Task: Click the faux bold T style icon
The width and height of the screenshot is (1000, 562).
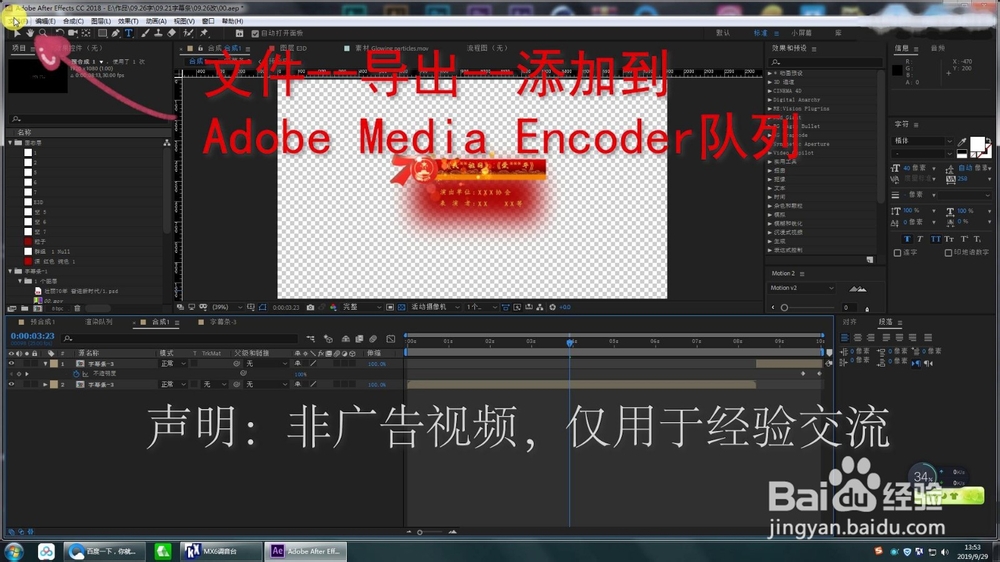Action: pyautogui.click(x=907, y=239)
